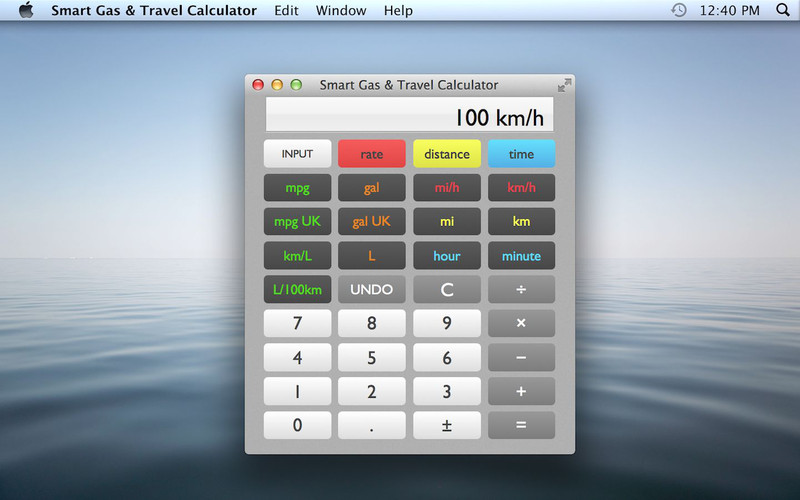
Task: Click the multiply operator key
Action: click(x=521, y=323)
